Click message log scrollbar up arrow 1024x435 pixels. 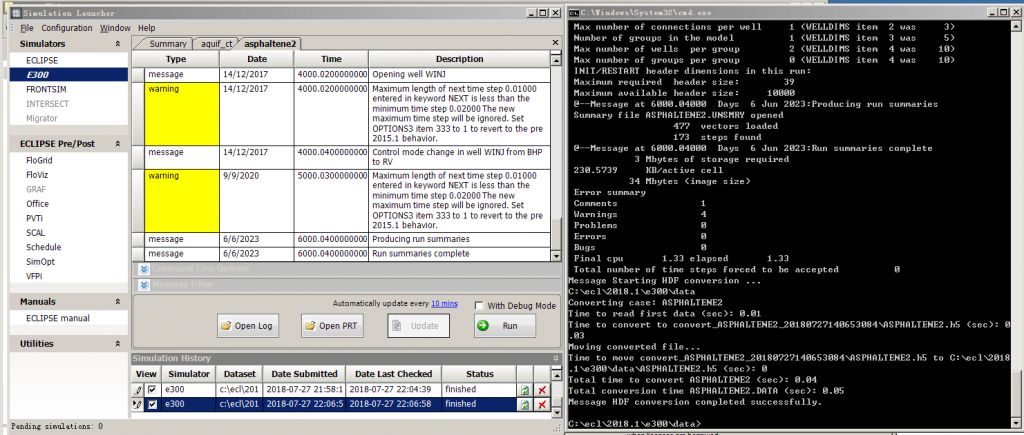[x=556, y=60]
